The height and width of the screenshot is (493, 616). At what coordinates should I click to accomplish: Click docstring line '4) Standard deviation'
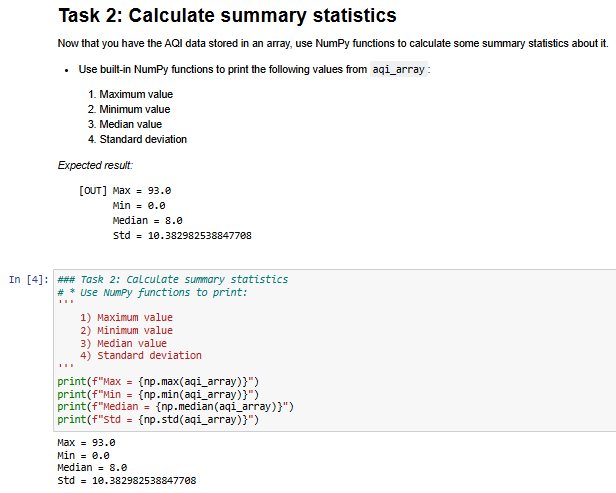(141, 356)
